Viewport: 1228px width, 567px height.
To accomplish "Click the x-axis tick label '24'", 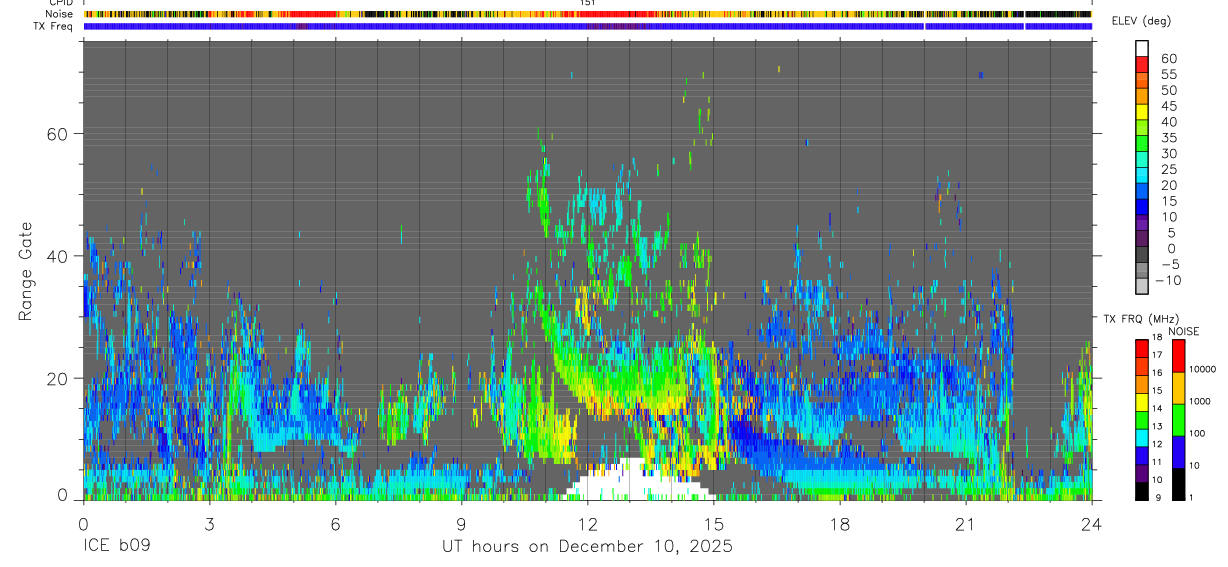I will [1092, 524].
